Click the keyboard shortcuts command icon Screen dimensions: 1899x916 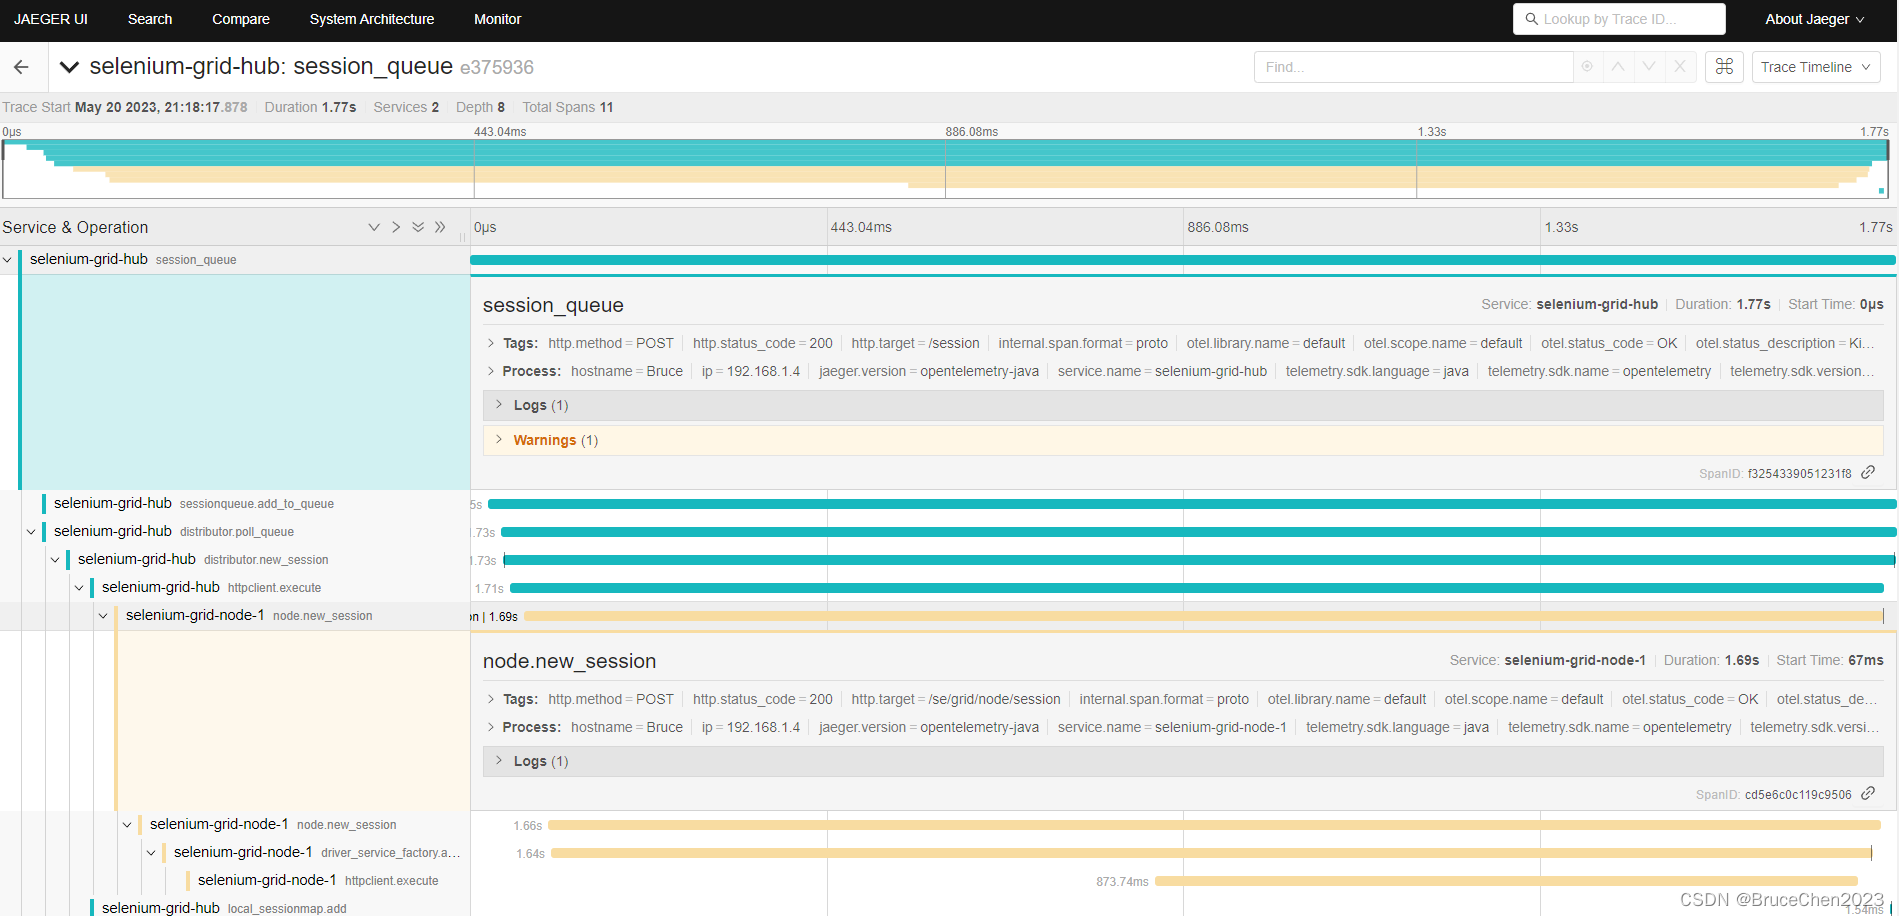1724,67
